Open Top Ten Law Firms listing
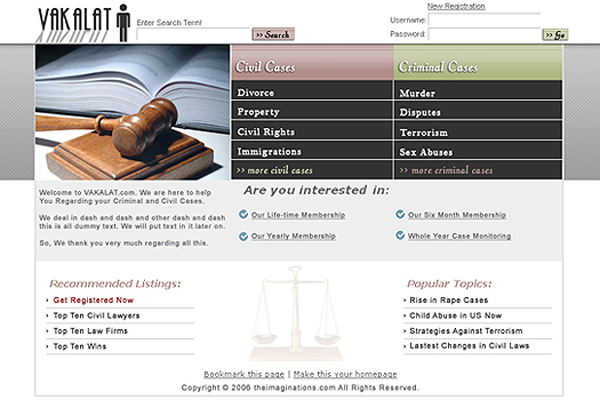Image resolution: width=600 pixels, height=400 pixels. [90, 331]
